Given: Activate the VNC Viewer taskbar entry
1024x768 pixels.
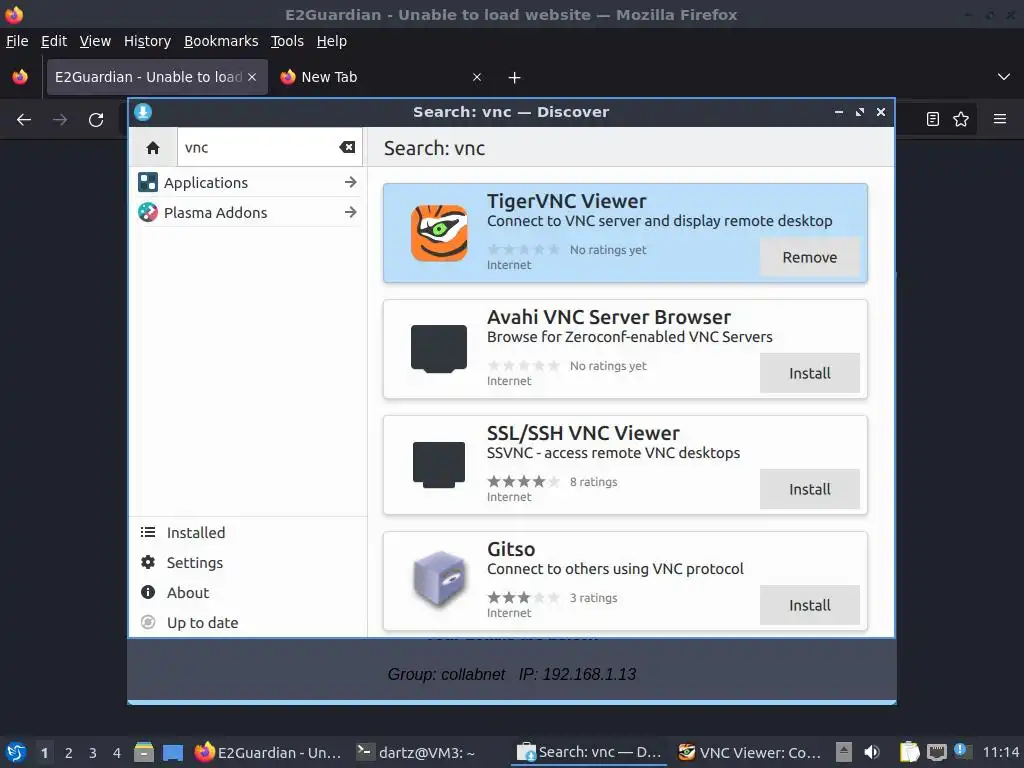Looking at the screenshot, I should [751, 752].
